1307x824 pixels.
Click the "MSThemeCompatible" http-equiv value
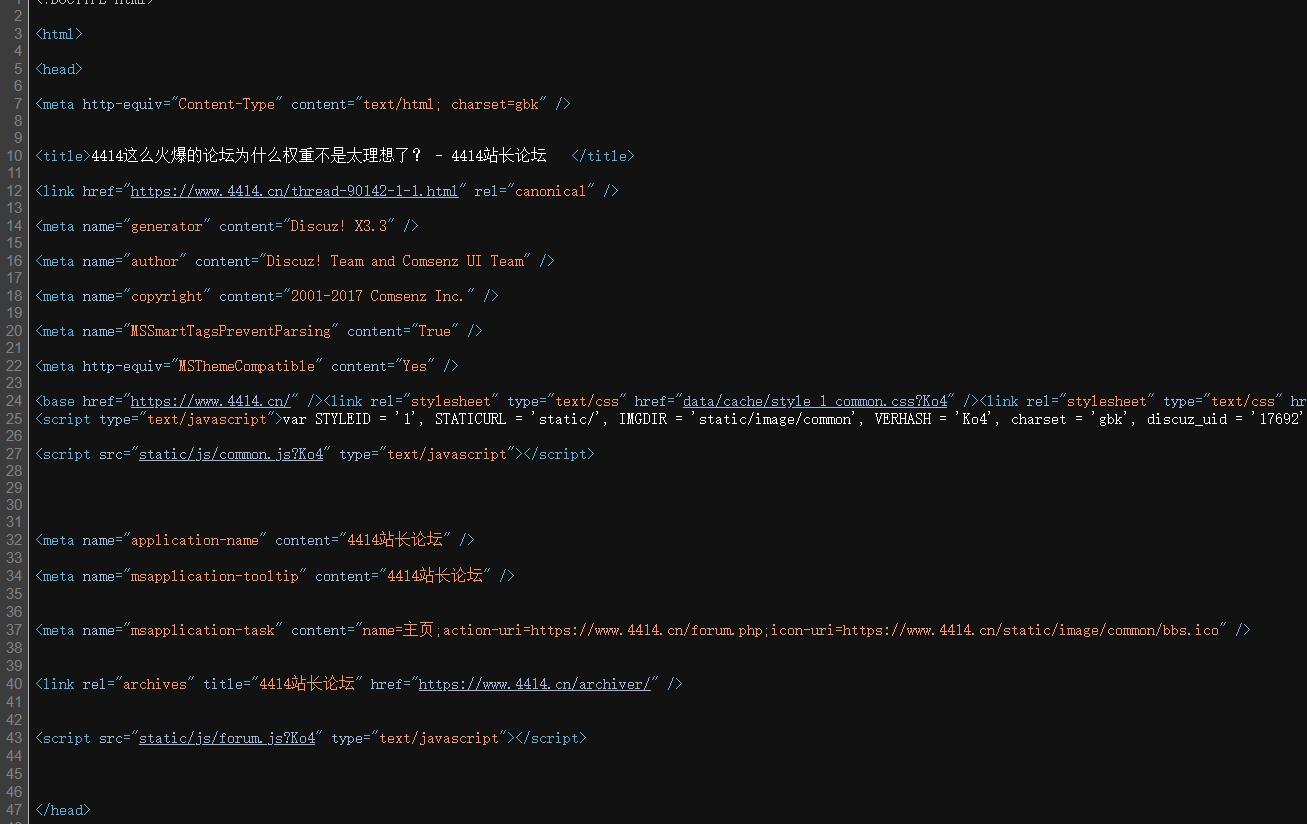246,366
